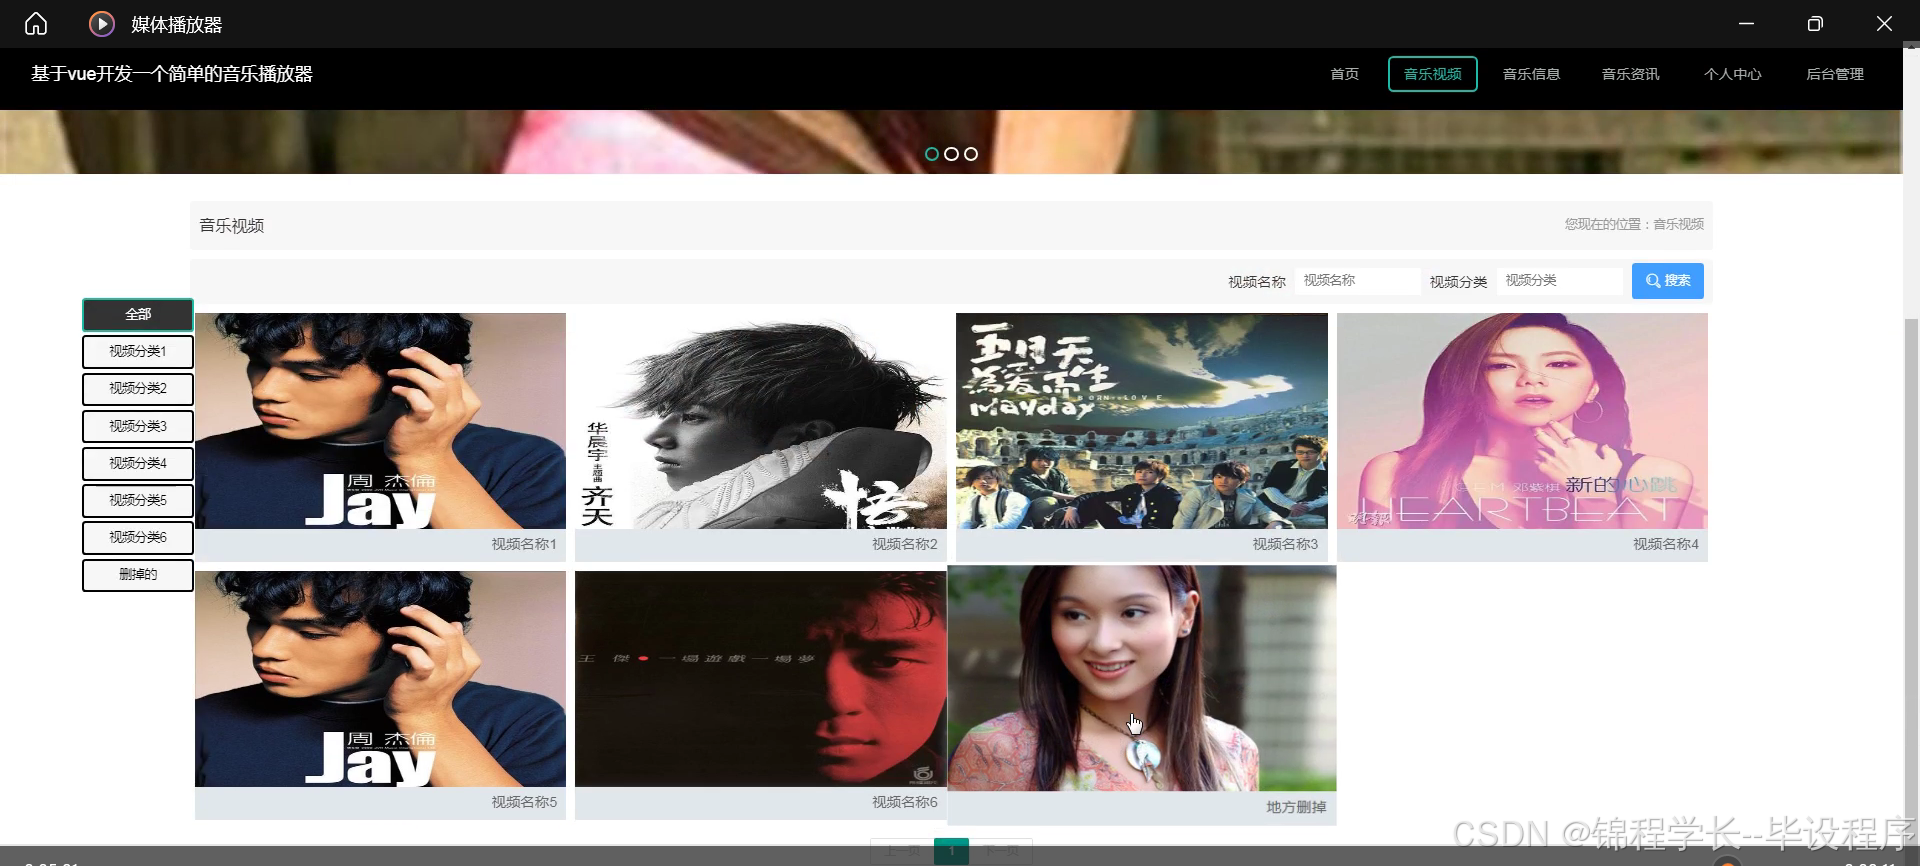Click the 音乐视频 section heading
This screenshot has height=866, width=1920.
(232, 226)
